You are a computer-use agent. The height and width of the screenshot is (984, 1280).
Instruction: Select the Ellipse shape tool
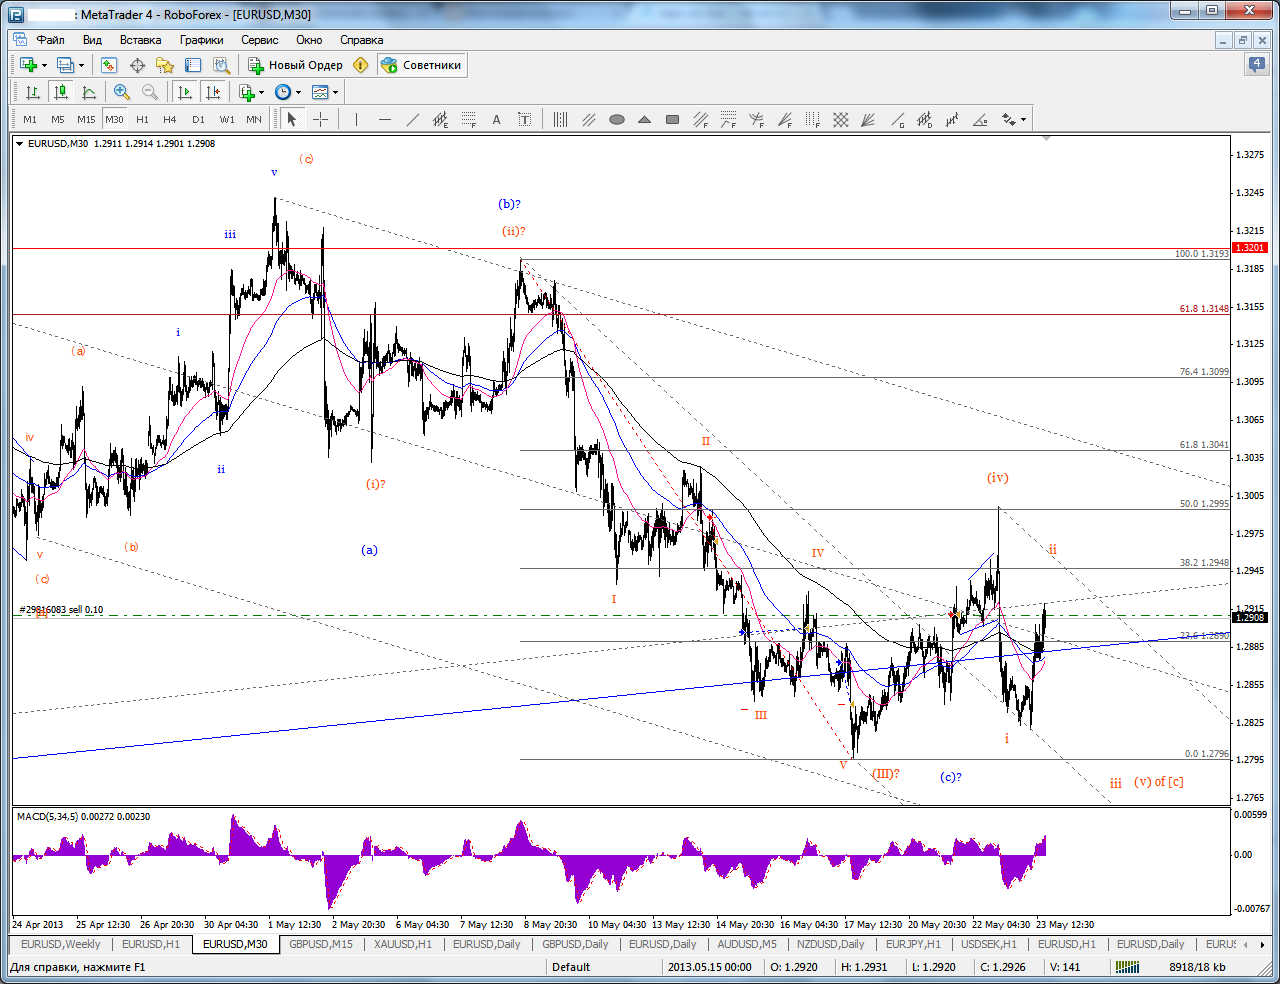click(x=617, y=119)
